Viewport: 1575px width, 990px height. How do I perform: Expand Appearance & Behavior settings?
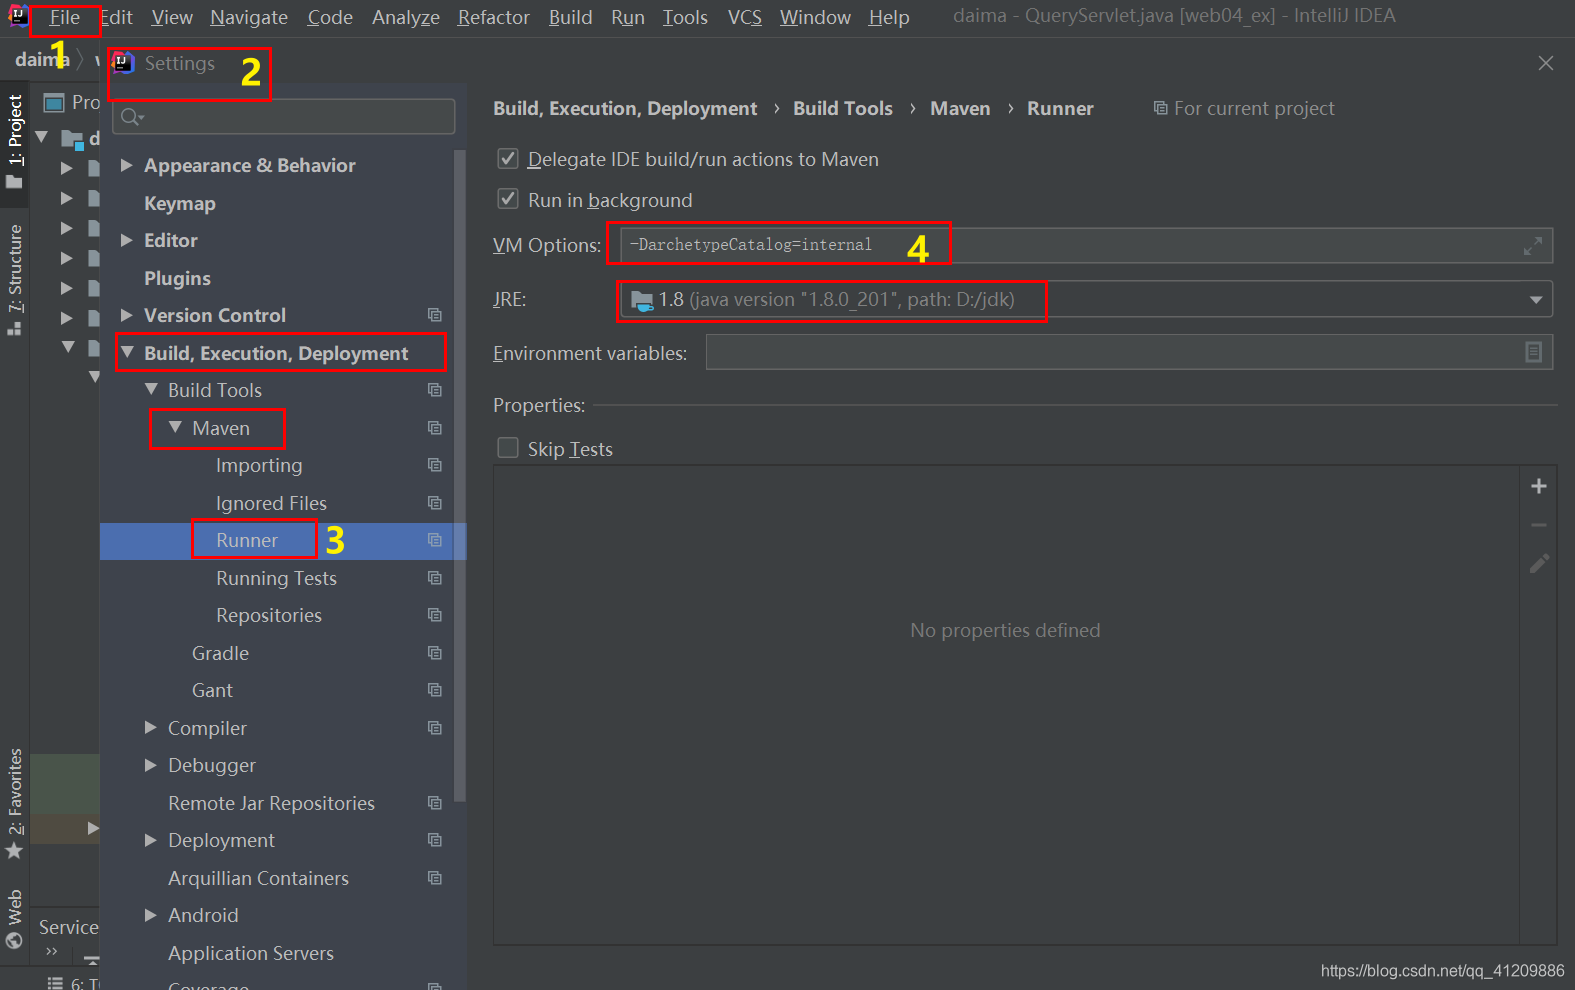point(127,165)
